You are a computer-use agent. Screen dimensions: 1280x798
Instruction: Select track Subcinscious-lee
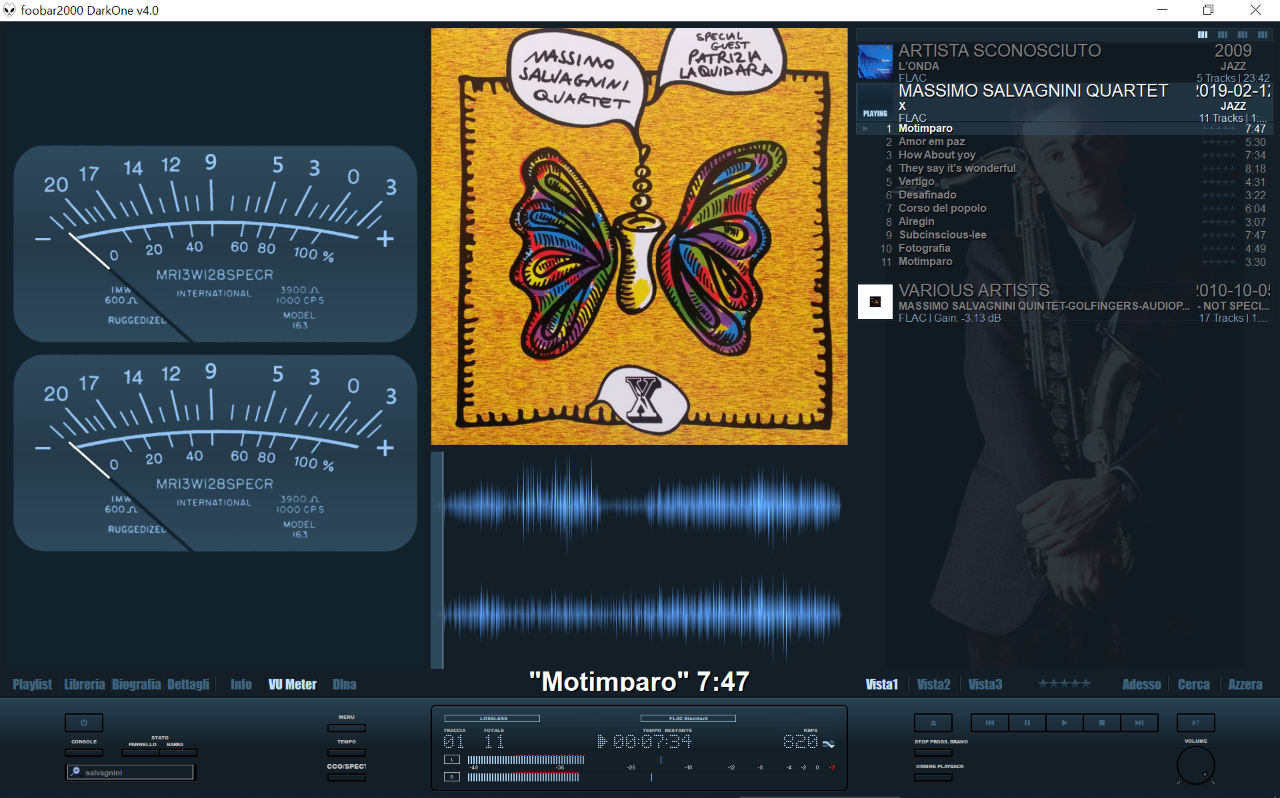[x=1065, y=235]
